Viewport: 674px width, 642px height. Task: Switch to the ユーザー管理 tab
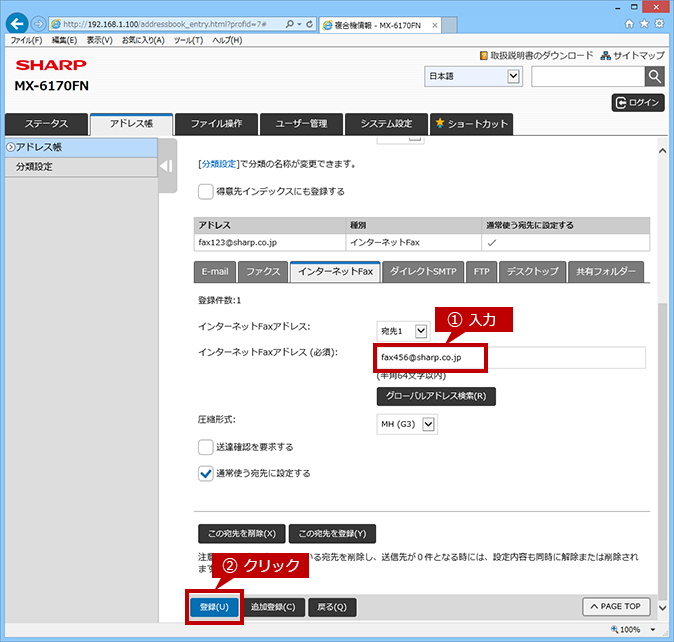pos(301,124)
